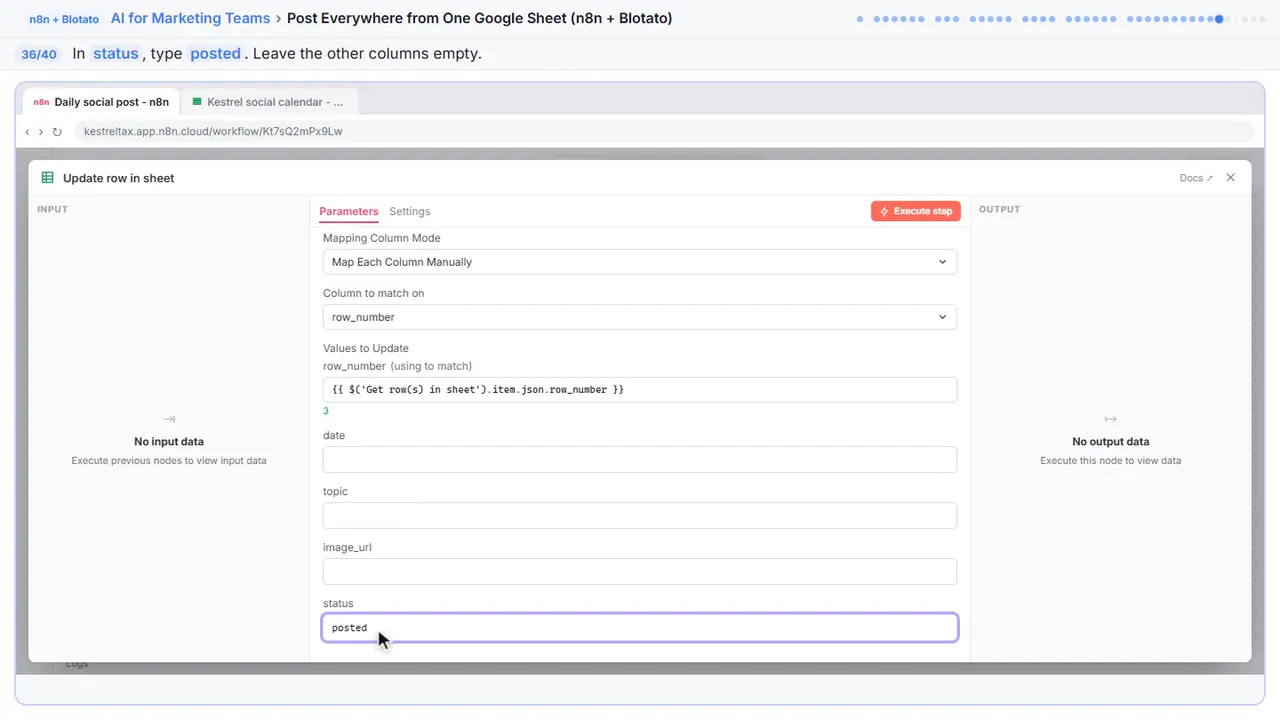Click the highlighted current step progress dot
Image resolution: width=1280 pixels, height=720 pixels.
(1219, 19)
